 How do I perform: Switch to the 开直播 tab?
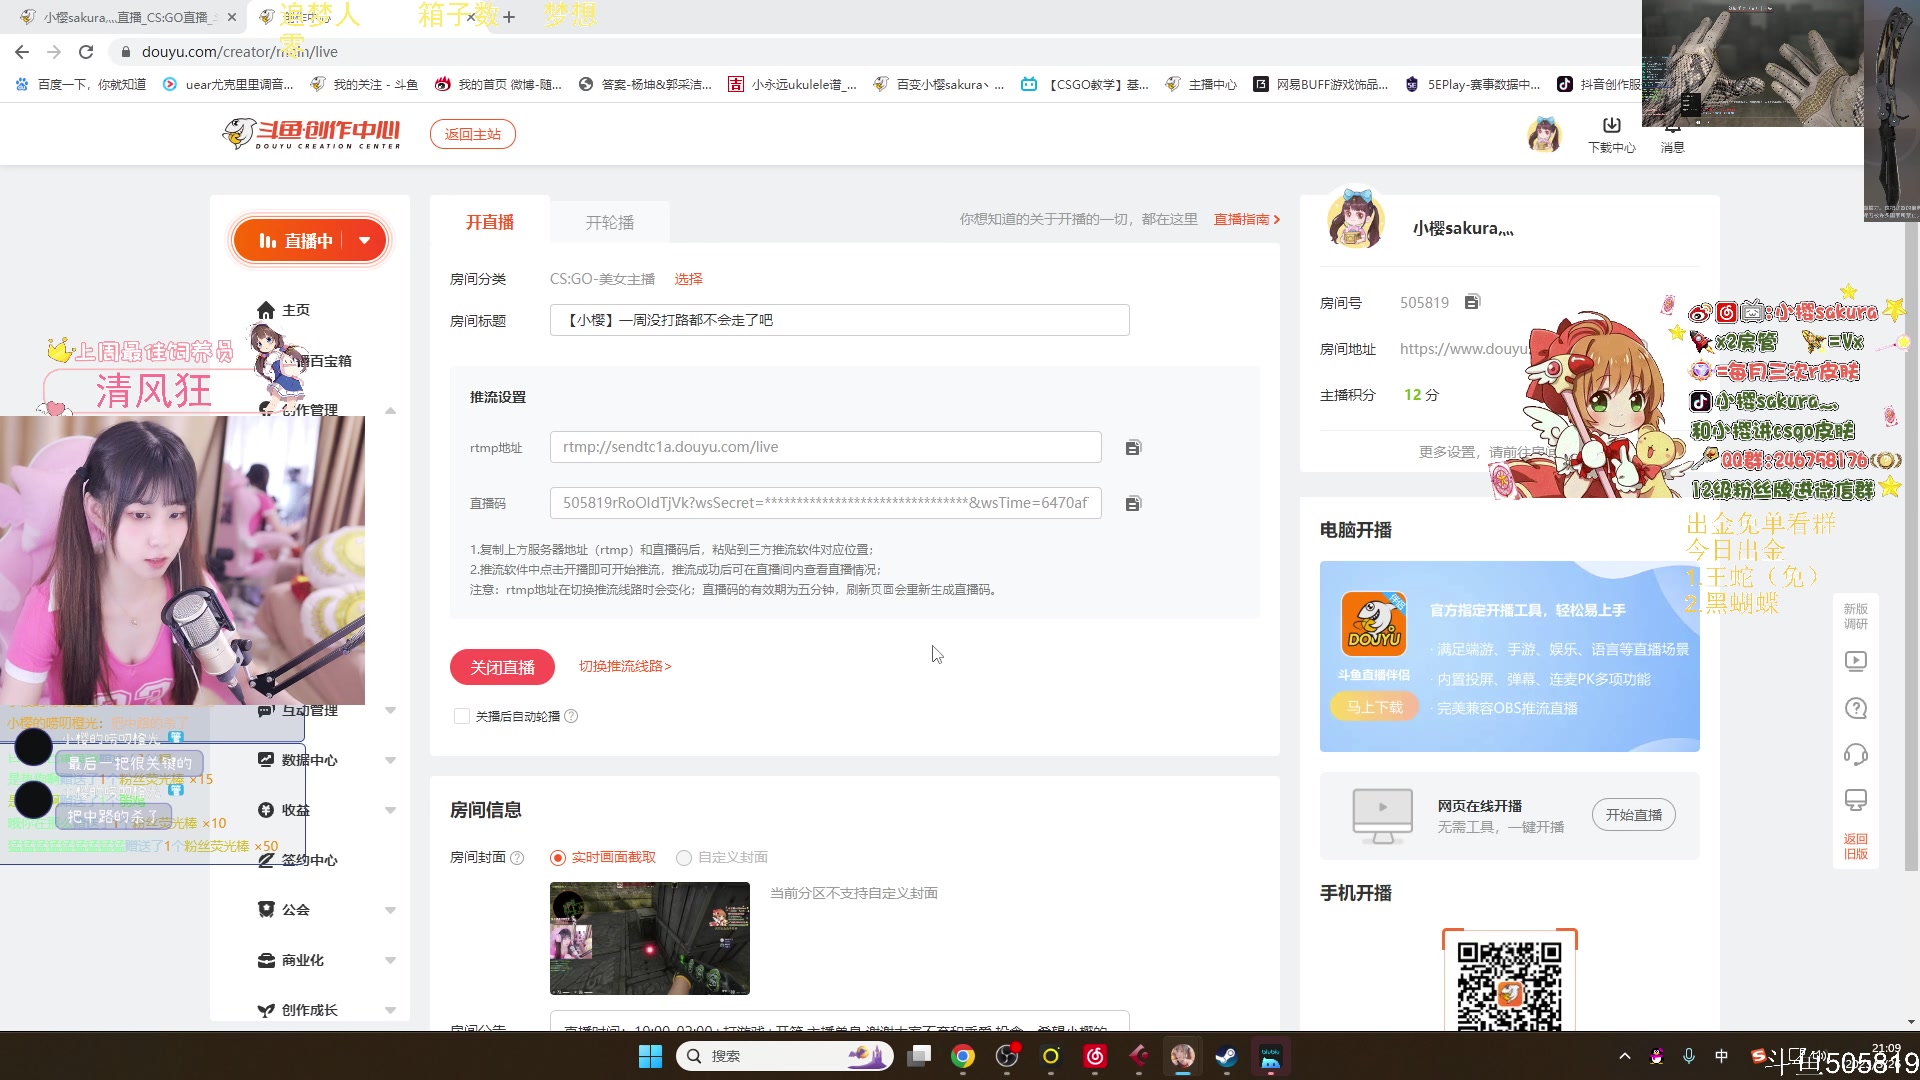click(490, 222)
